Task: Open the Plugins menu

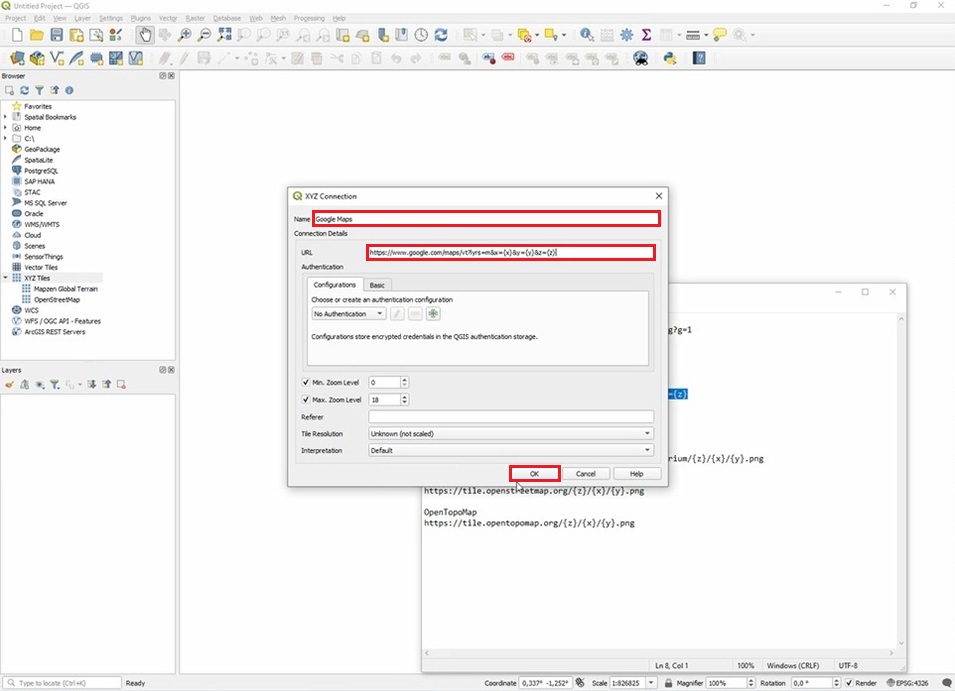Action: pos(141,18)
